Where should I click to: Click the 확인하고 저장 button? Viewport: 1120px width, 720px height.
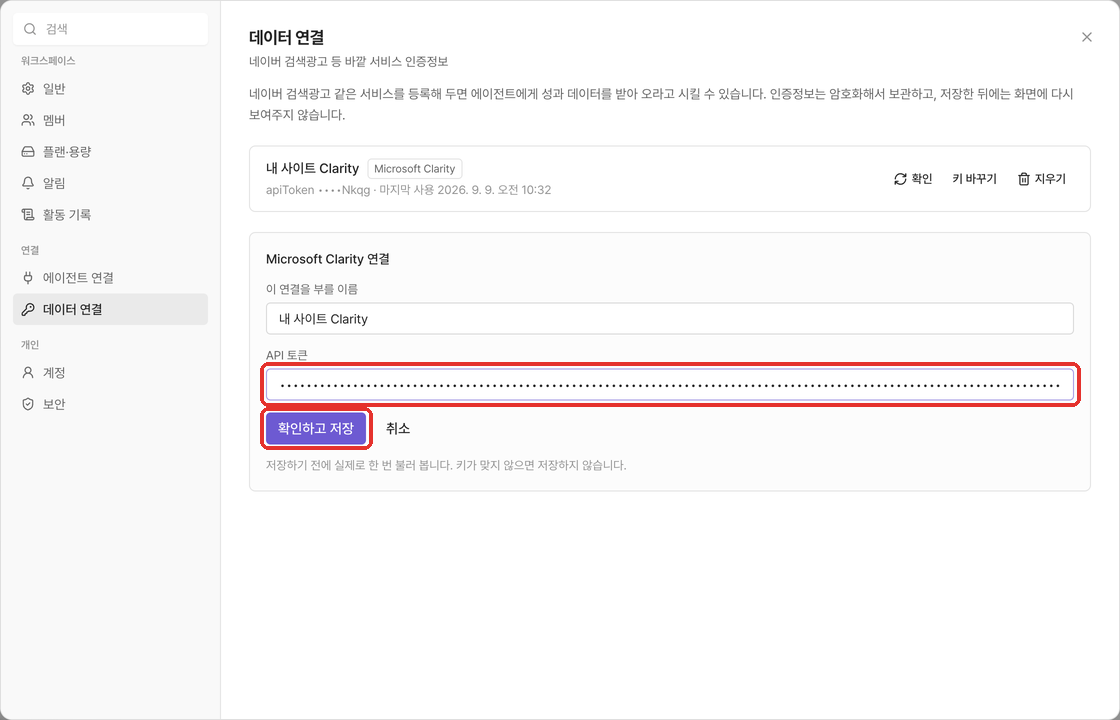click(316, 429)
